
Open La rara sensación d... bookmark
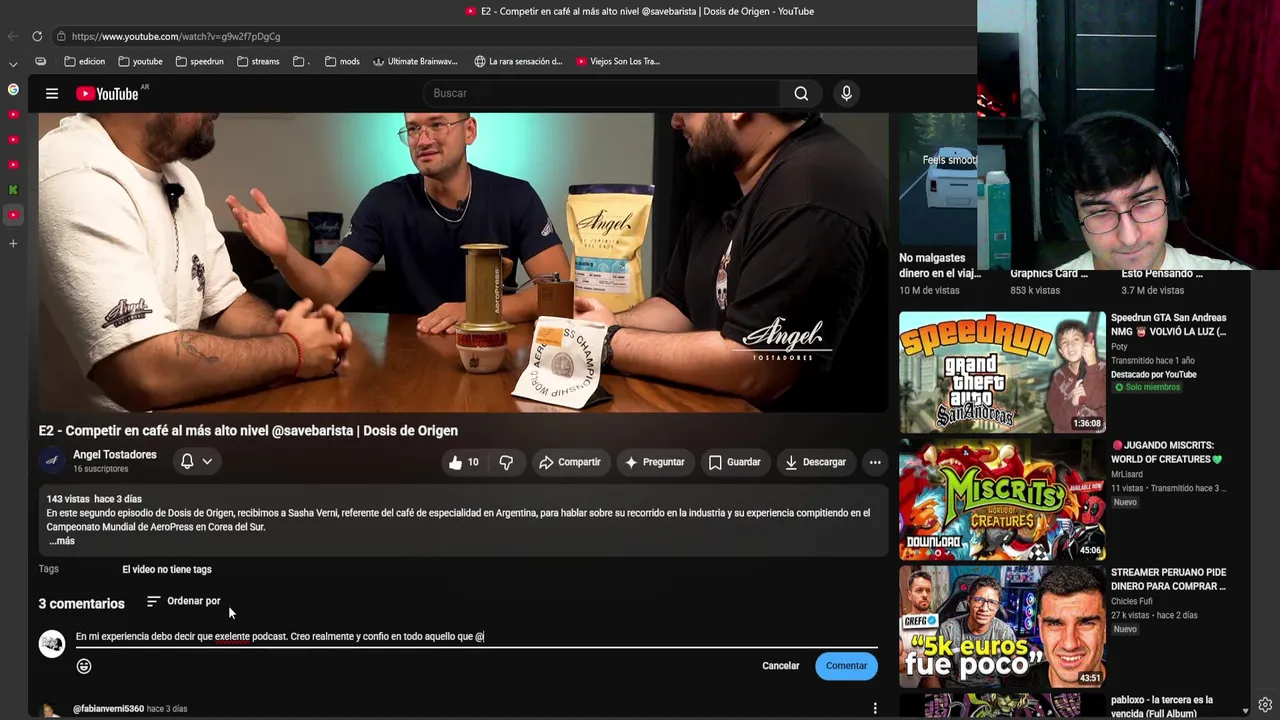tap(518, 61)
